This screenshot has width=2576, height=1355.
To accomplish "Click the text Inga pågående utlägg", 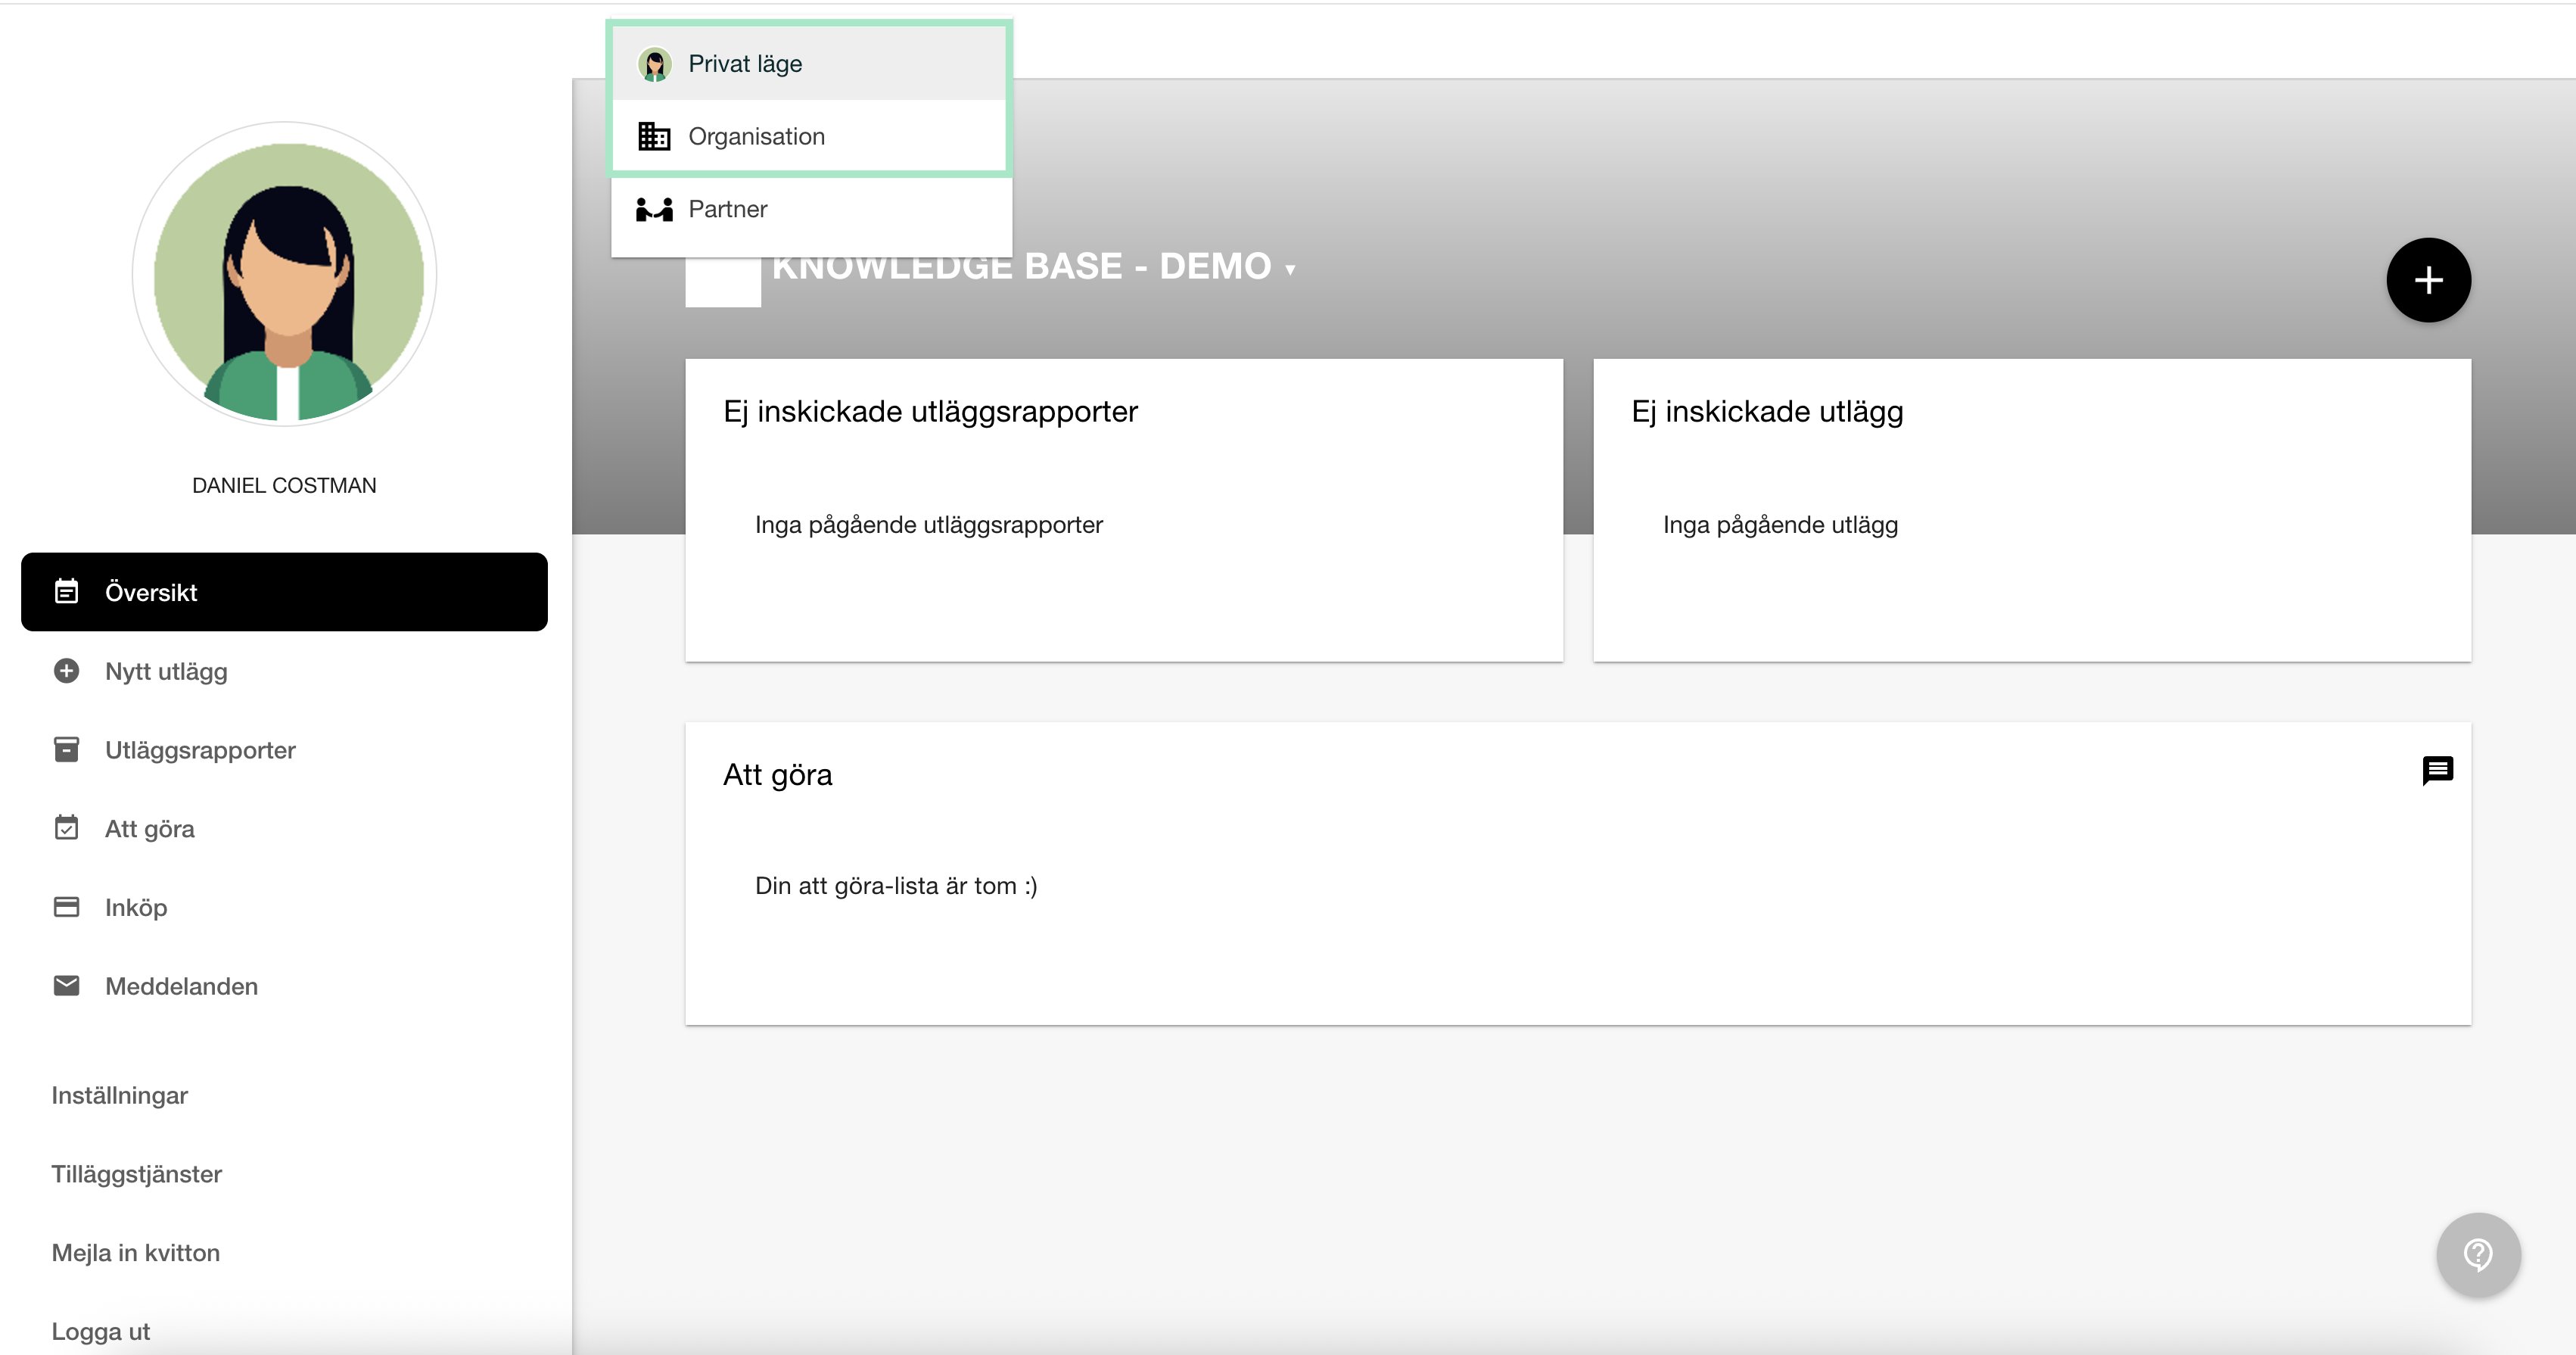I will (1780, 526).
